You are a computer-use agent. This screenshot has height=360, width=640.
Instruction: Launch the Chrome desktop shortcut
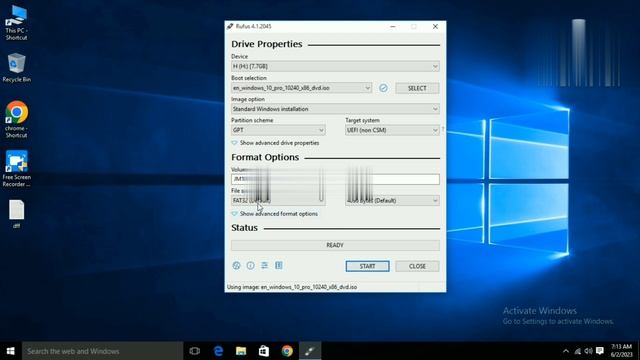[x=16, y=120]
